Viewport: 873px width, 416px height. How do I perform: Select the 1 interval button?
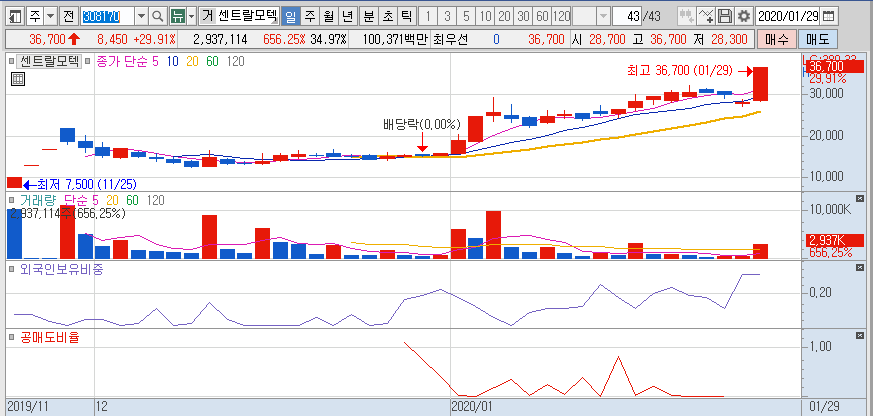pyautogui.click(x=428, y=17)
